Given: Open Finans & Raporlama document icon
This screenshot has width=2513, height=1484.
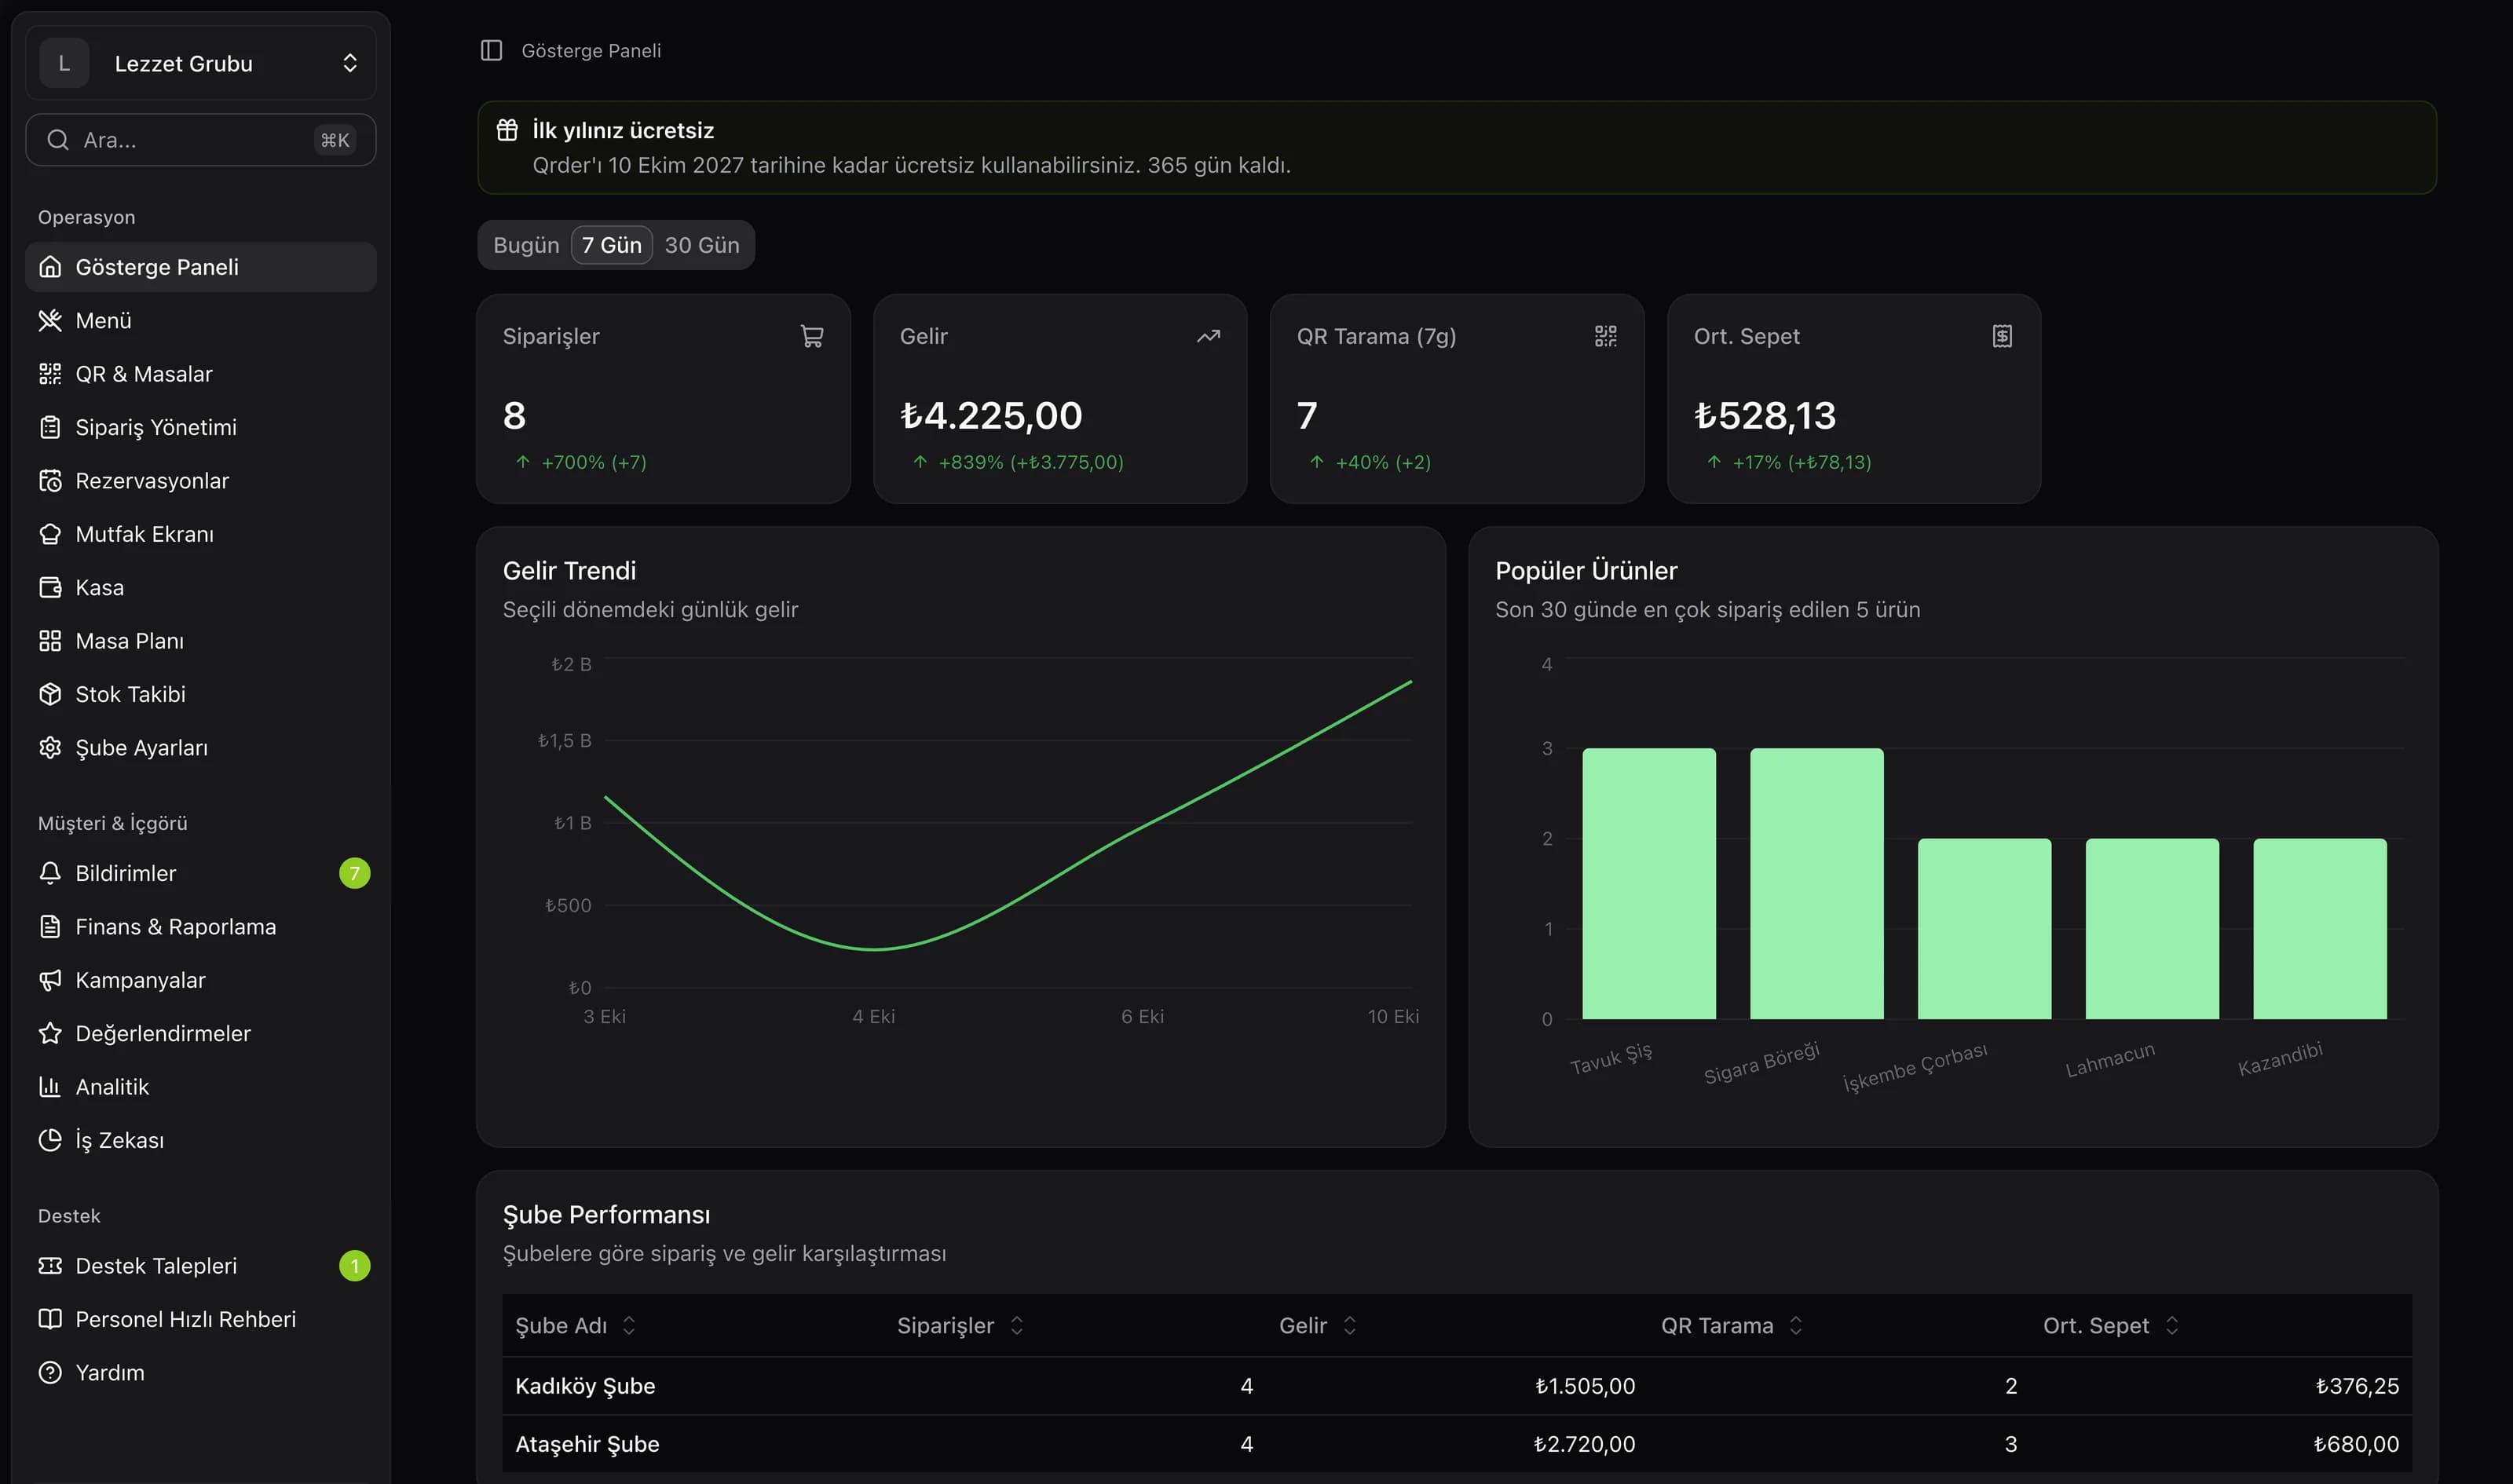Looking at the screenshot, I should pyautogui.click(x=50, y=927).
